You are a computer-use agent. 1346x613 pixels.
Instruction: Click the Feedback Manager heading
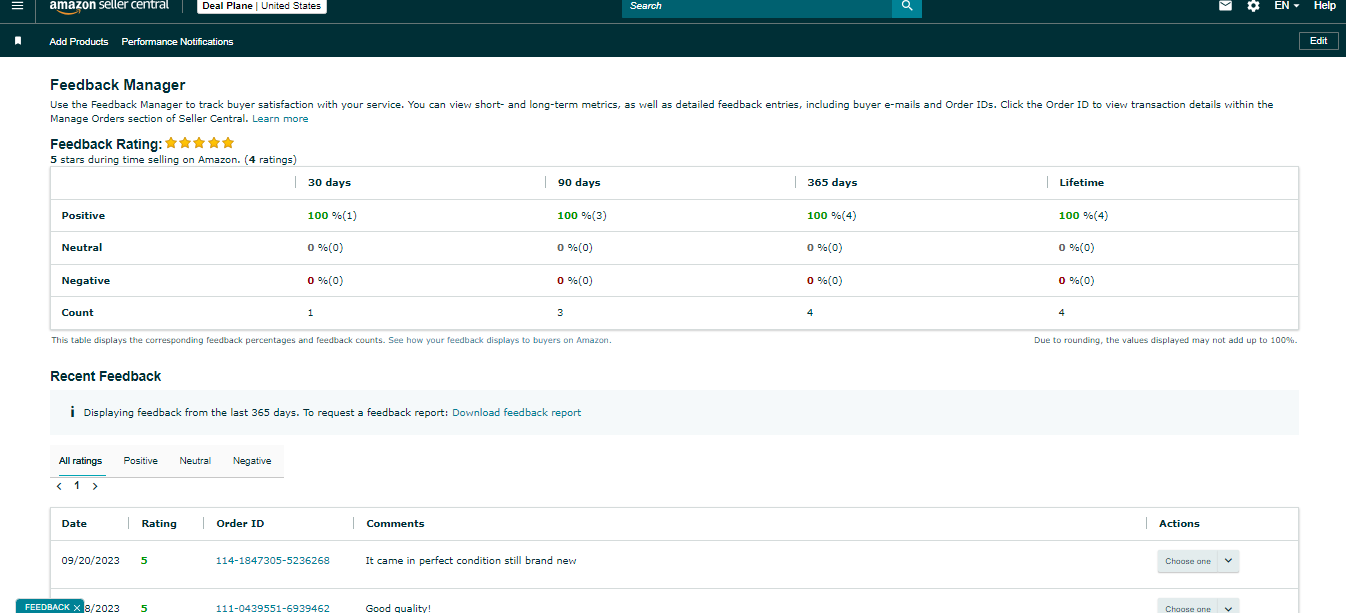point(118,86)
